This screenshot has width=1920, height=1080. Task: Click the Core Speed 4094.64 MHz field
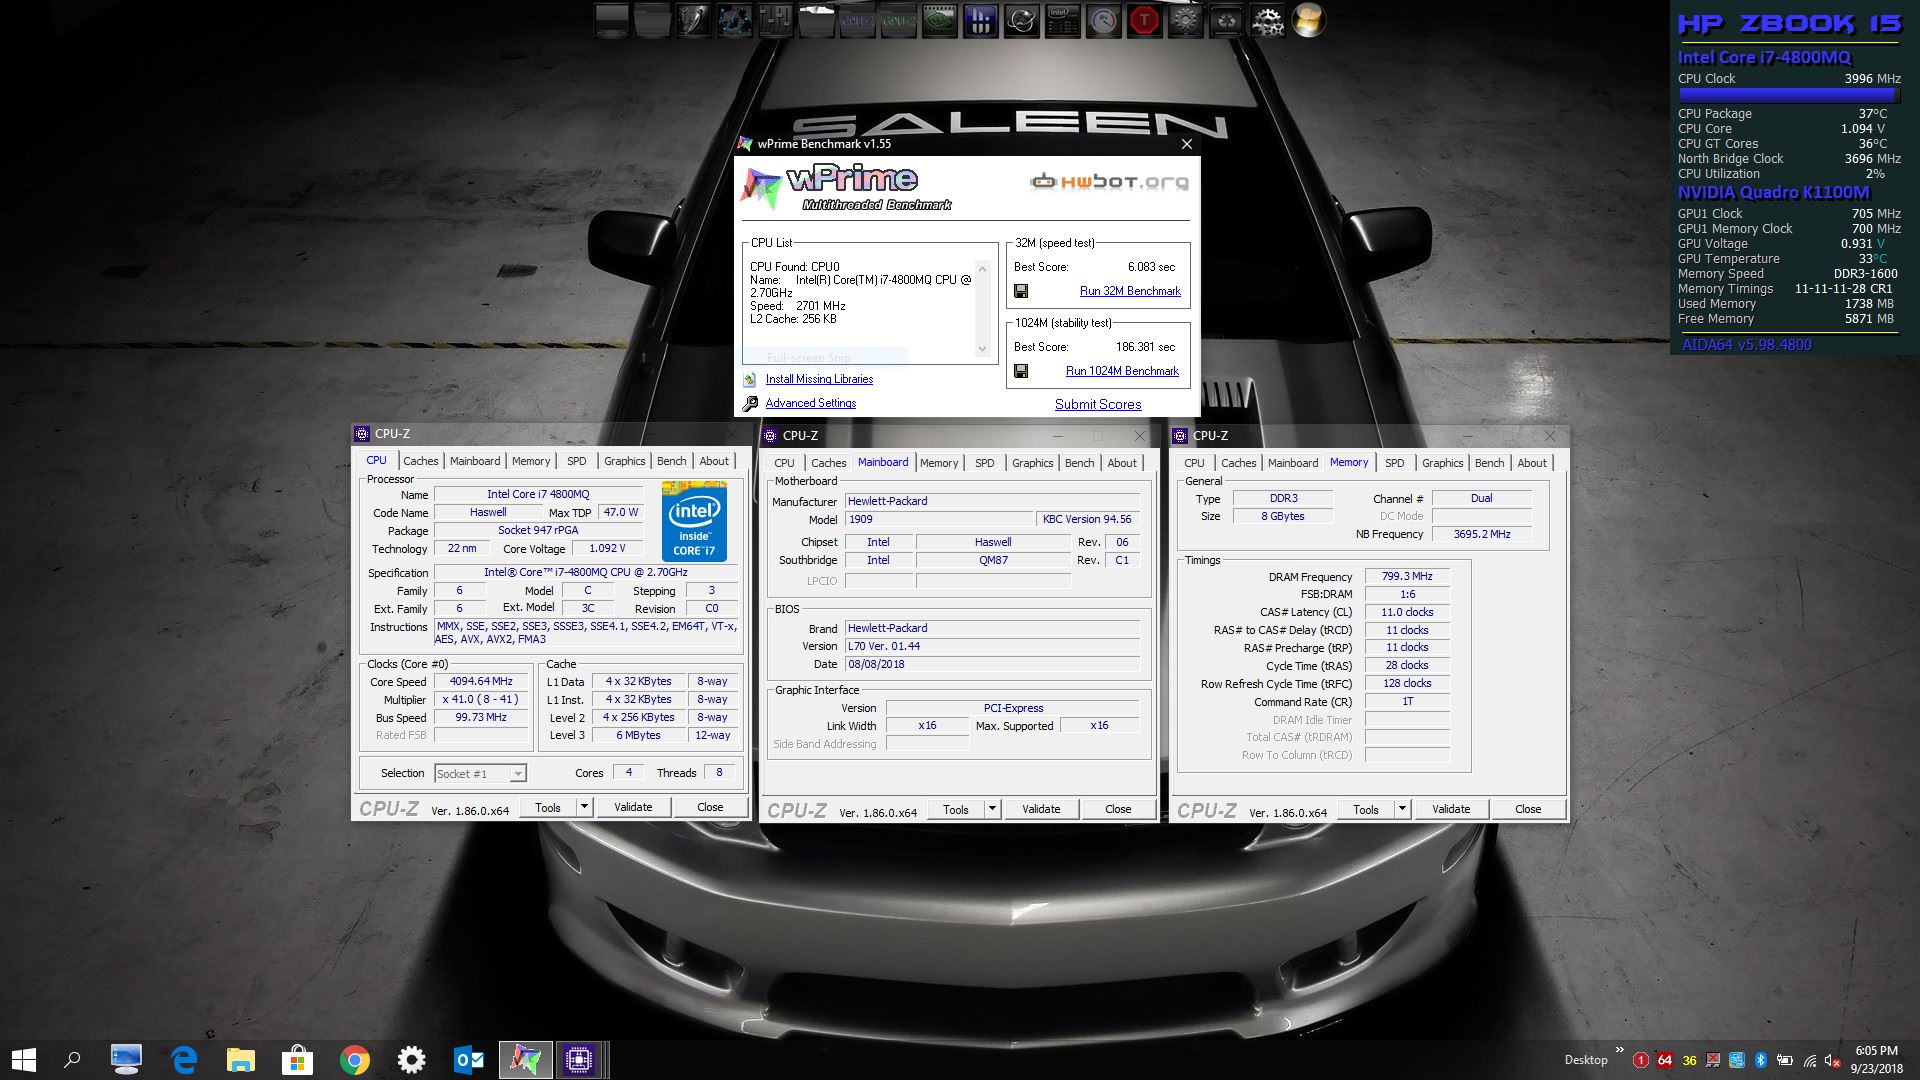tap(481, 682)
